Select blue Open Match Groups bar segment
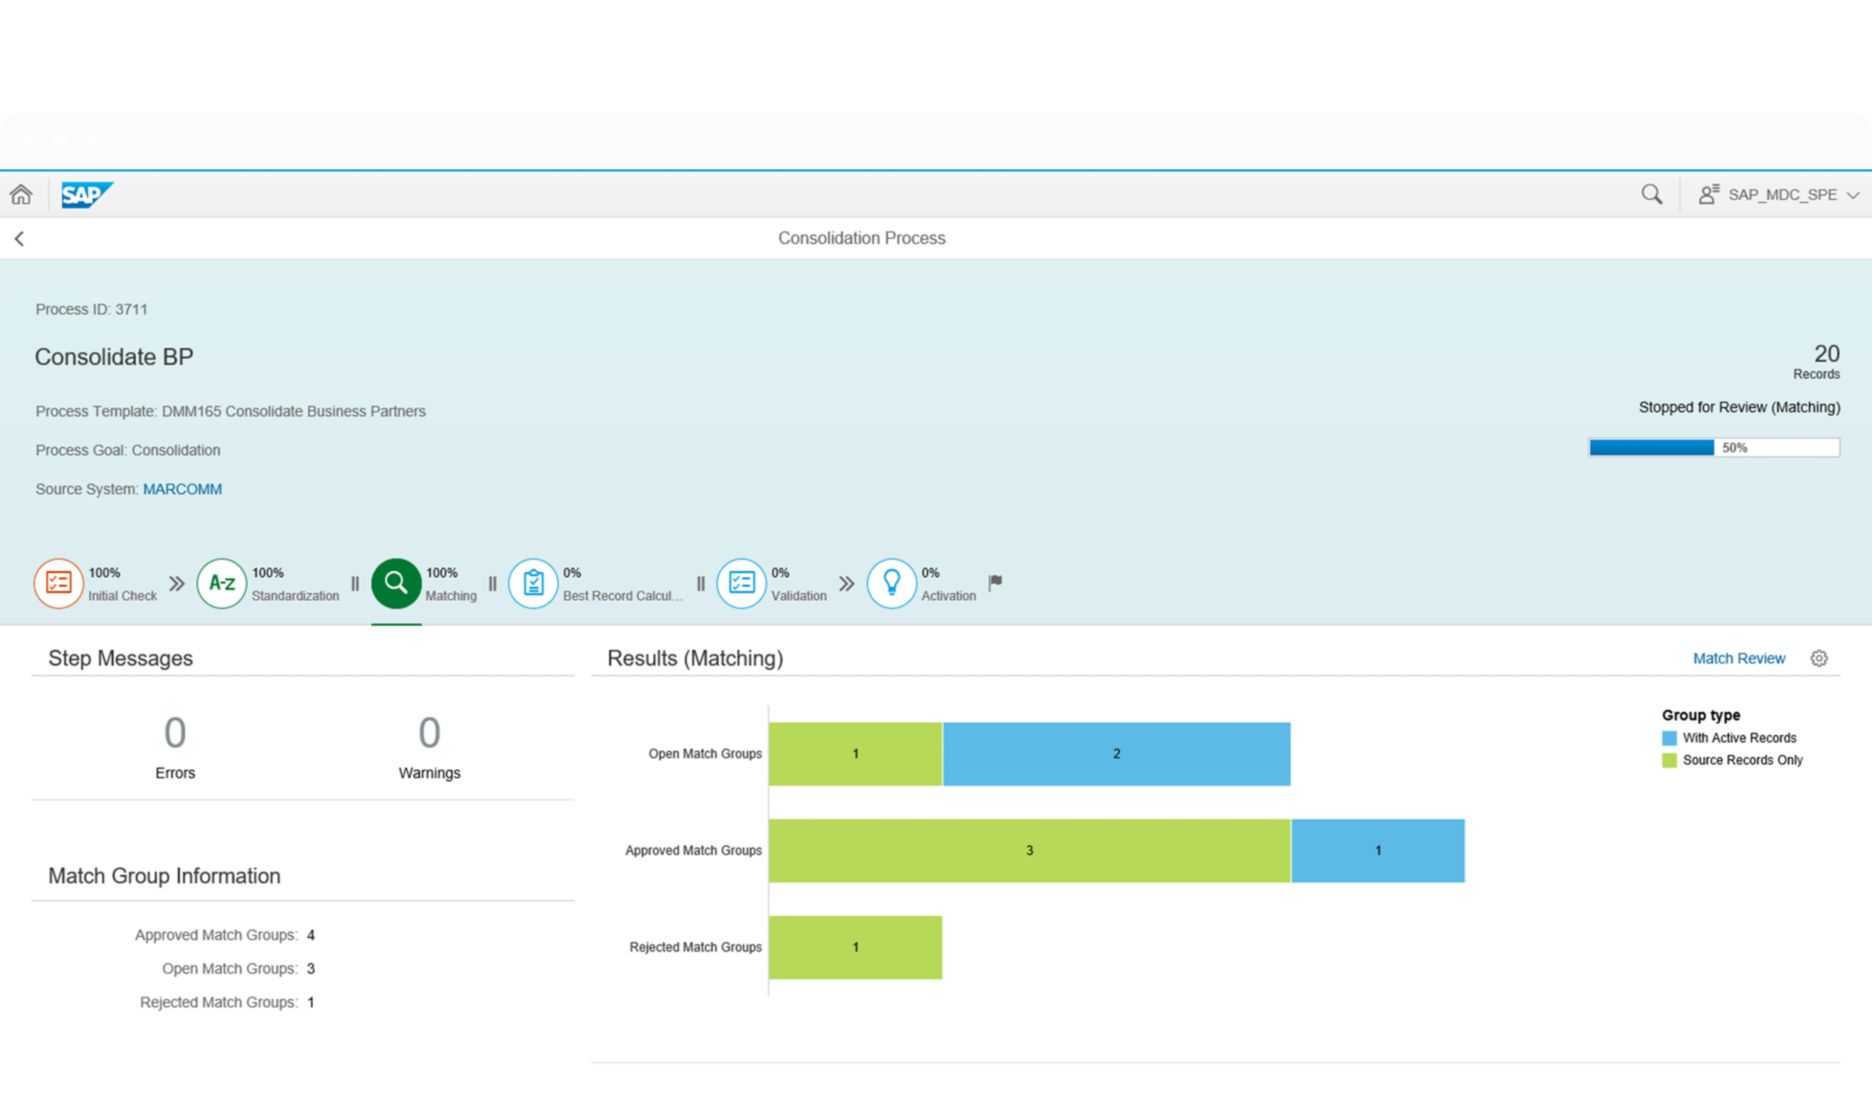Image resolution: width=1872 pixels, height=1100 pixels. pyautogui.click(x=1116, y=754)
